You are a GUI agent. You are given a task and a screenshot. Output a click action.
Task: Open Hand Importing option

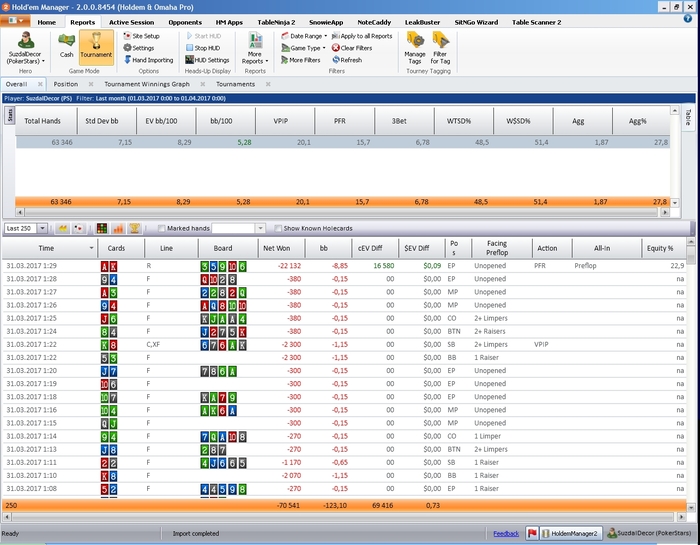(148, 60)
